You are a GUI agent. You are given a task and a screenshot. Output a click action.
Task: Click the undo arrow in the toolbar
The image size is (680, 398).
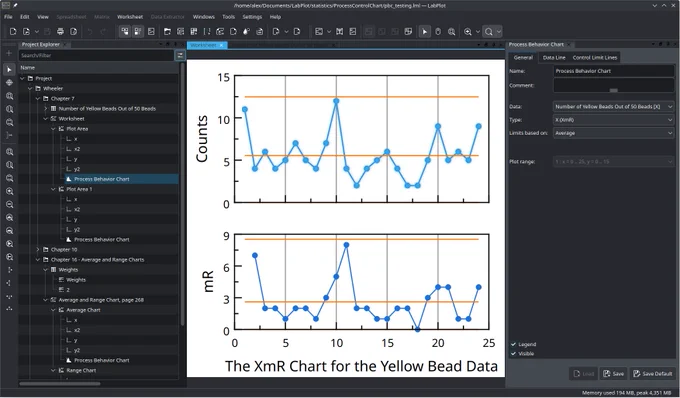pos(90,32)
